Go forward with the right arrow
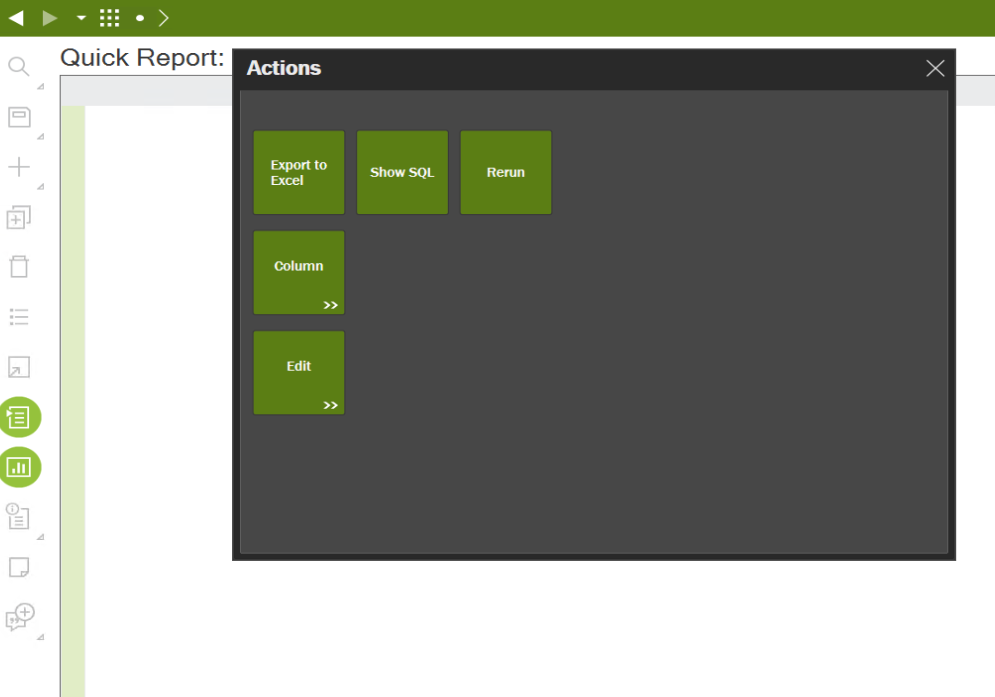The height and width of the screenshot is (697, 995). point(49,18)
